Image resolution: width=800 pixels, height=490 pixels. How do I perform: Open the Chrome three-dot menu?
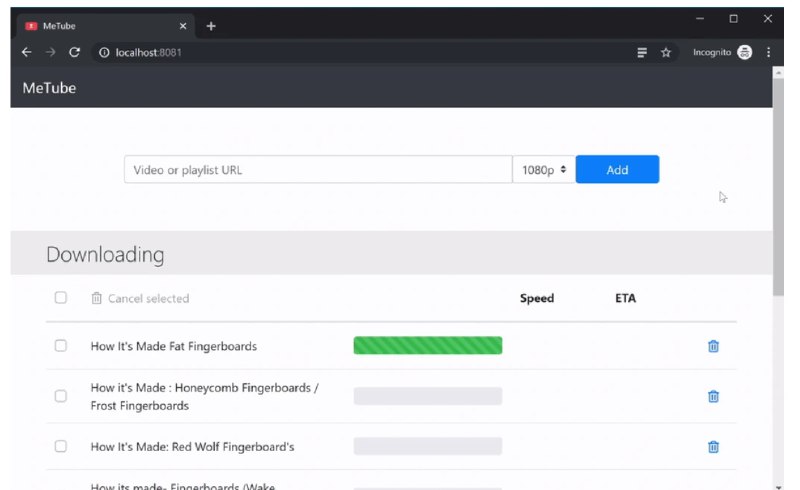click(768, 53)
